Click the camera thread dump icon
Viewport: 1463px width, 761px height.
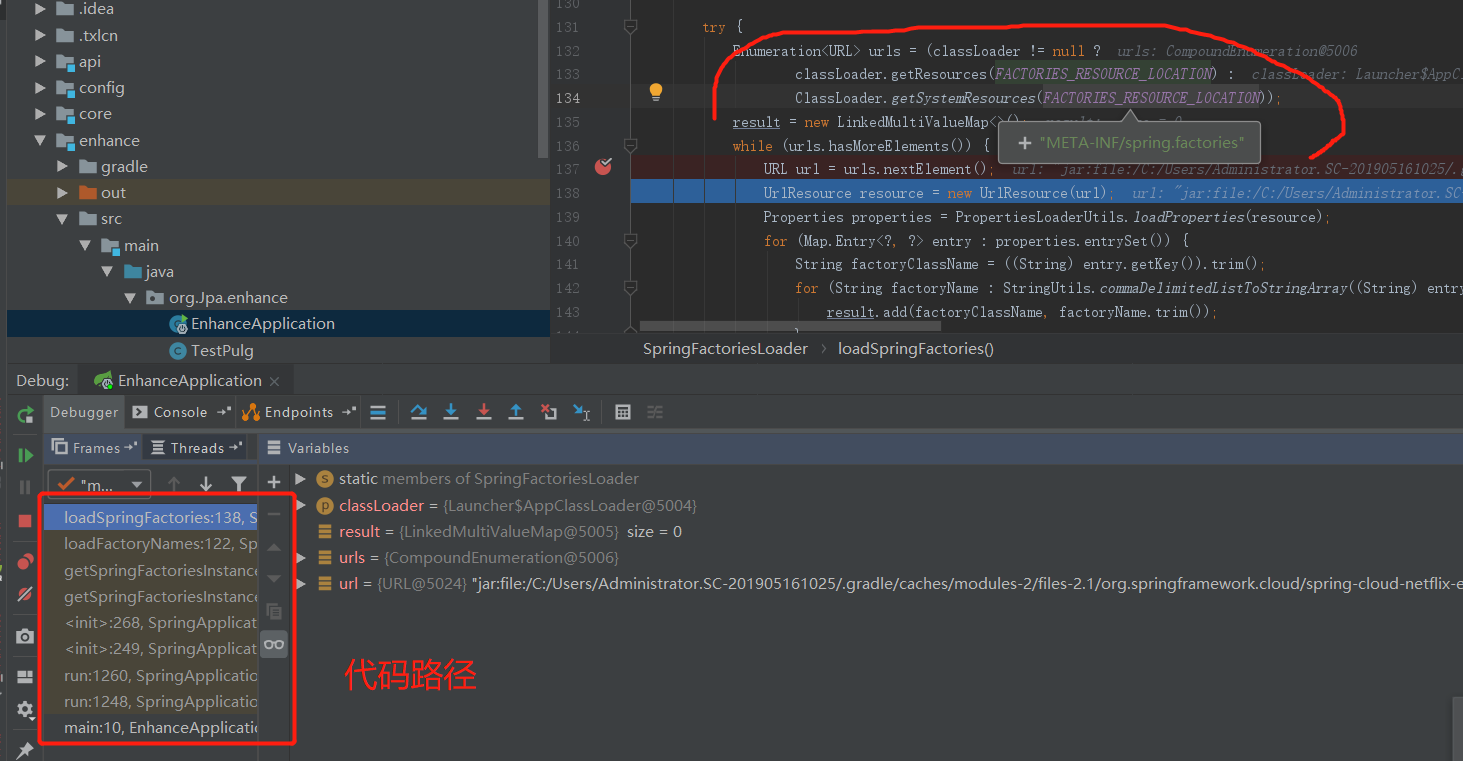click(x=25, y=636)
